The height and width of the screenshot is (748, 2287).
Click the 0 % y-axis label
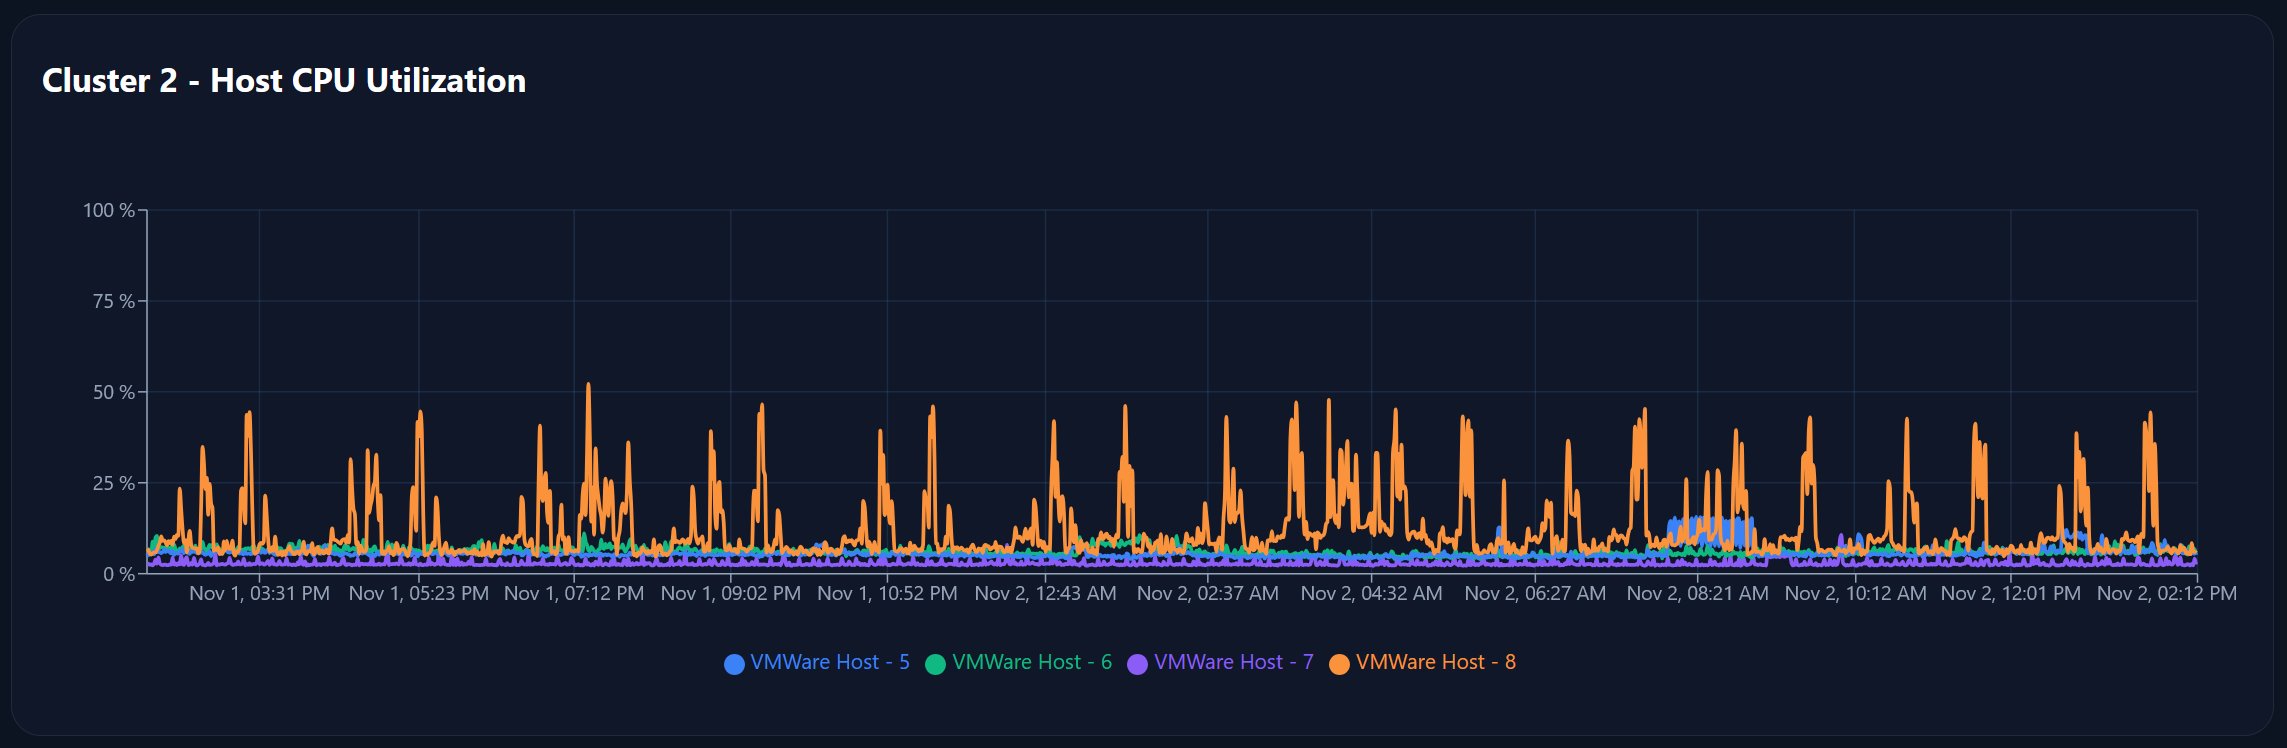118,574
